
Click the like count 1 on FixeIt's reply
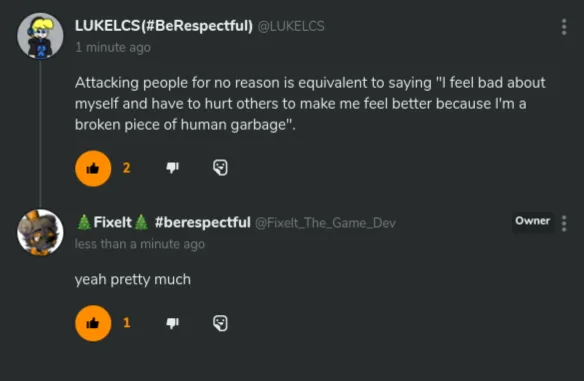coord(127,323)
